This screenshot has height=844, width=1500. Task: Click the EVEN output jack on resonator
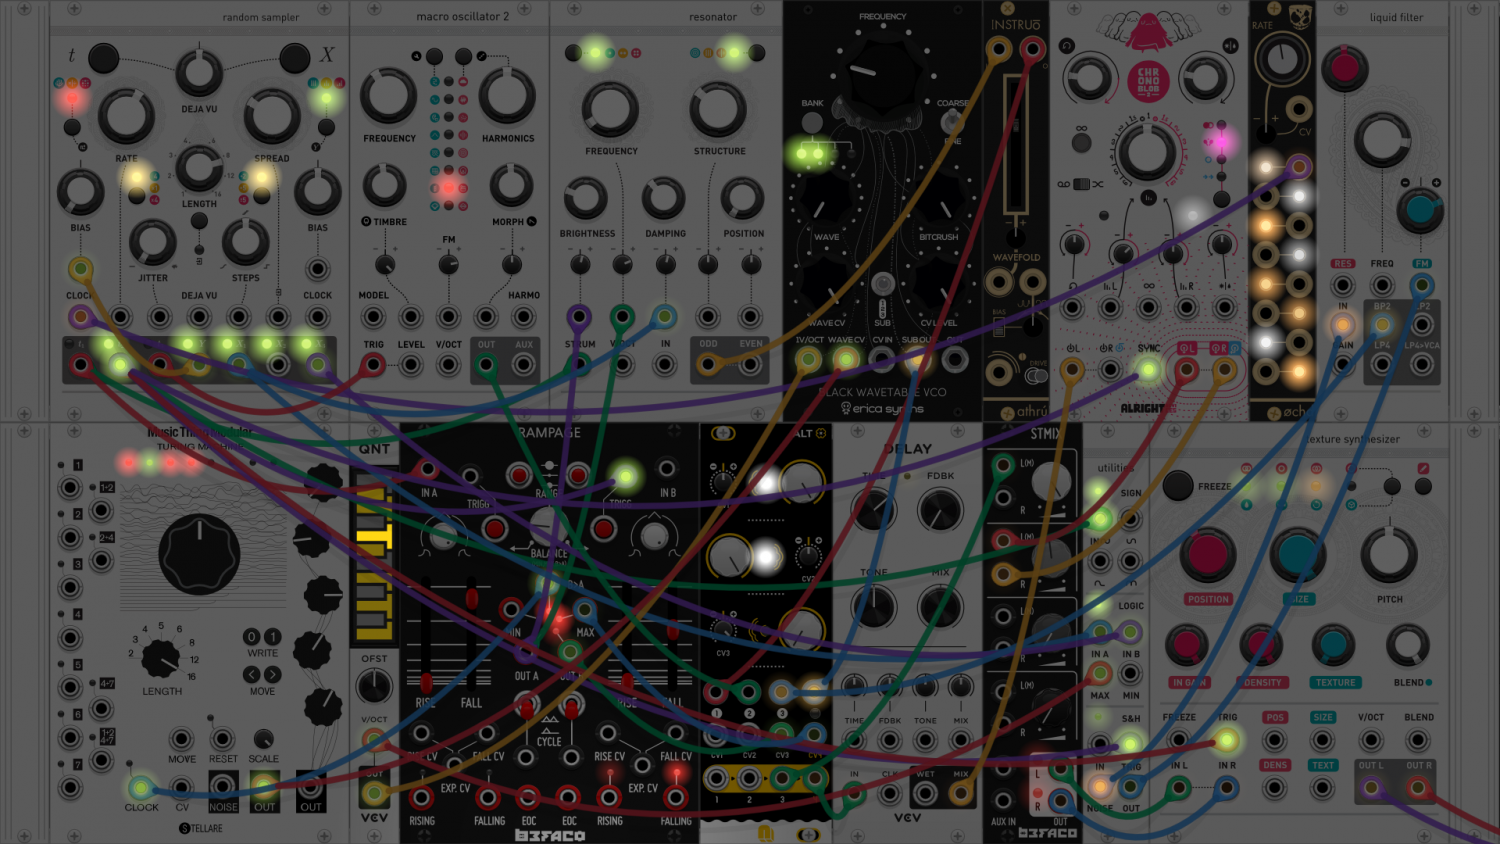coord(751,365)
